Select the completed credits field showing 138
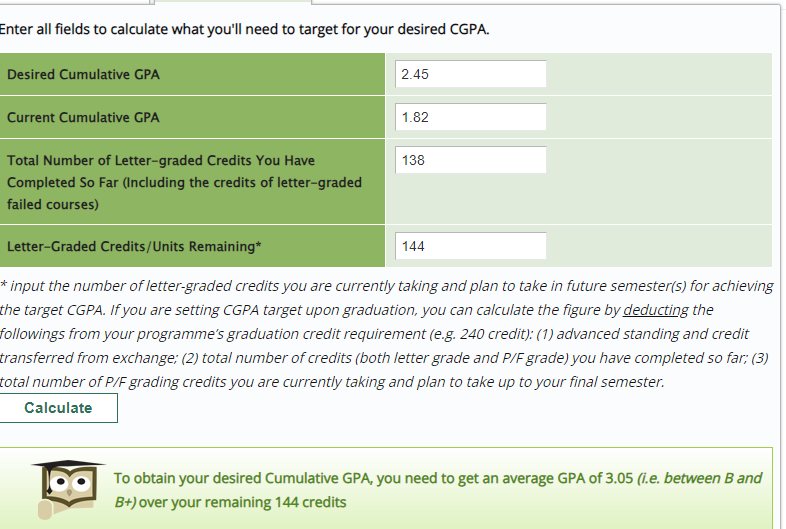Viewport: 786px width, 529px height. 471,160
